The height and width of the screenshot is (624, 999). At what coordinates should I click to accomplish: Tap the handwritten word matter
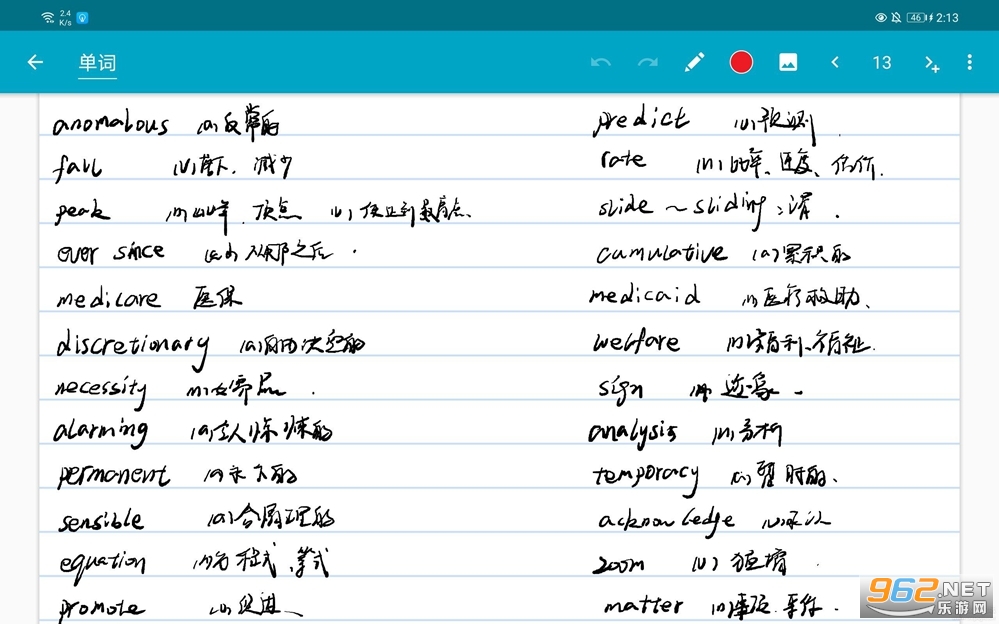[643, 606]
